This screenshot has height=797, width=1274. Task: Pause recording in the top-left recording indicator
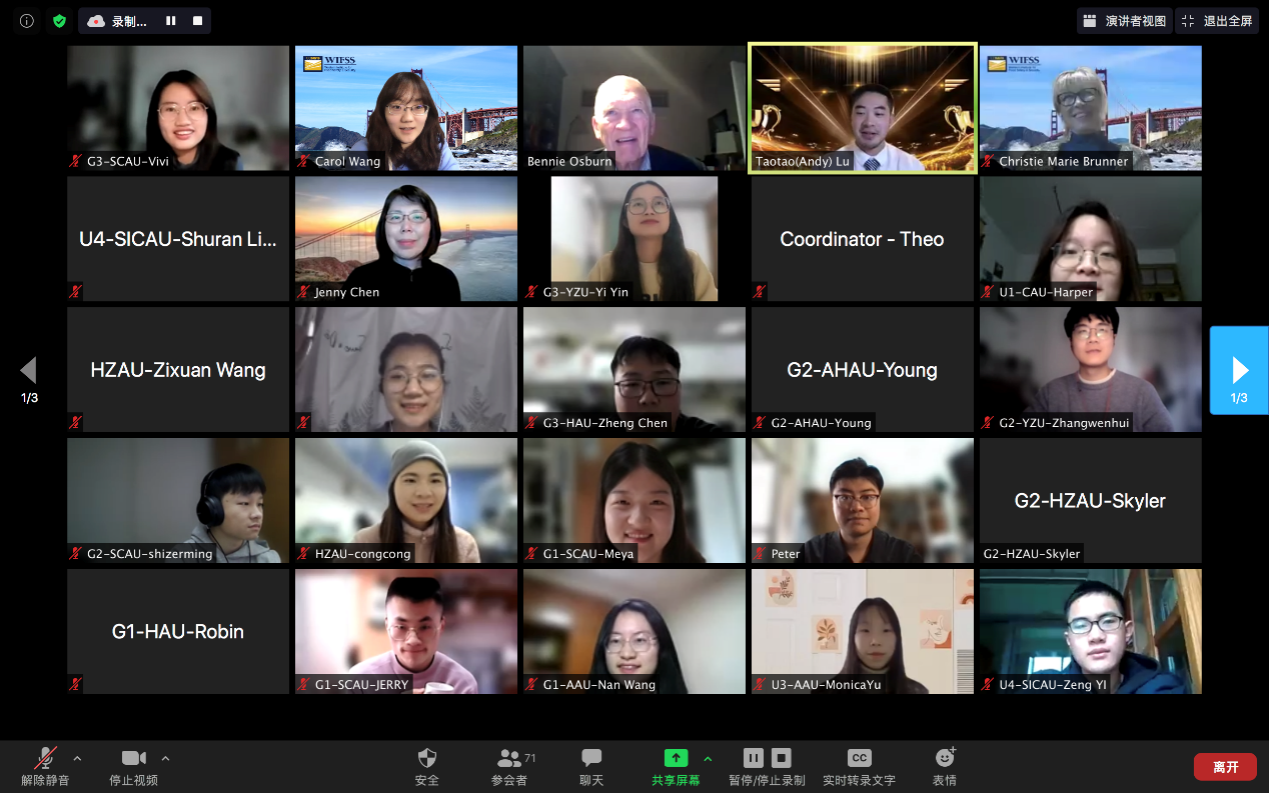click(171, 21)
